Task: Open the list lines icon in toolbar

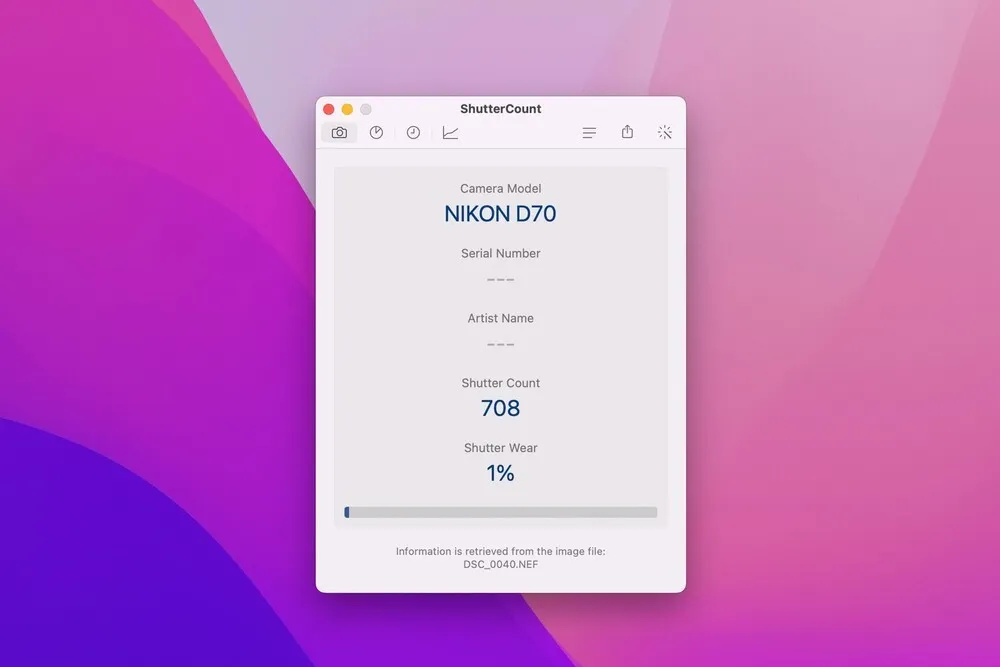Action: coord(589,133)
